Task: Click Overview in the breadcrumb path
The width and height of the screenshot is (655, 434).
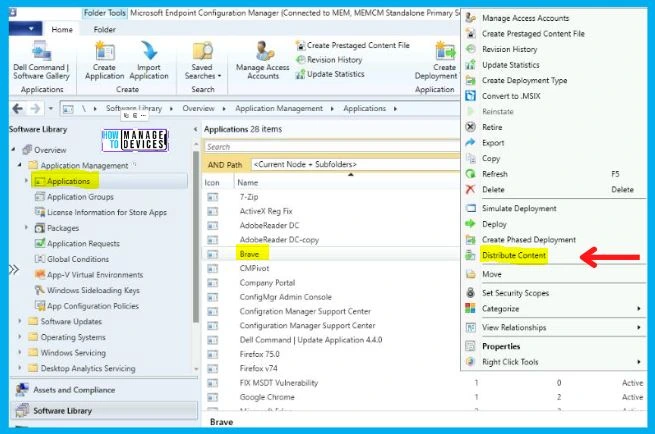Action: coord(198,108)
